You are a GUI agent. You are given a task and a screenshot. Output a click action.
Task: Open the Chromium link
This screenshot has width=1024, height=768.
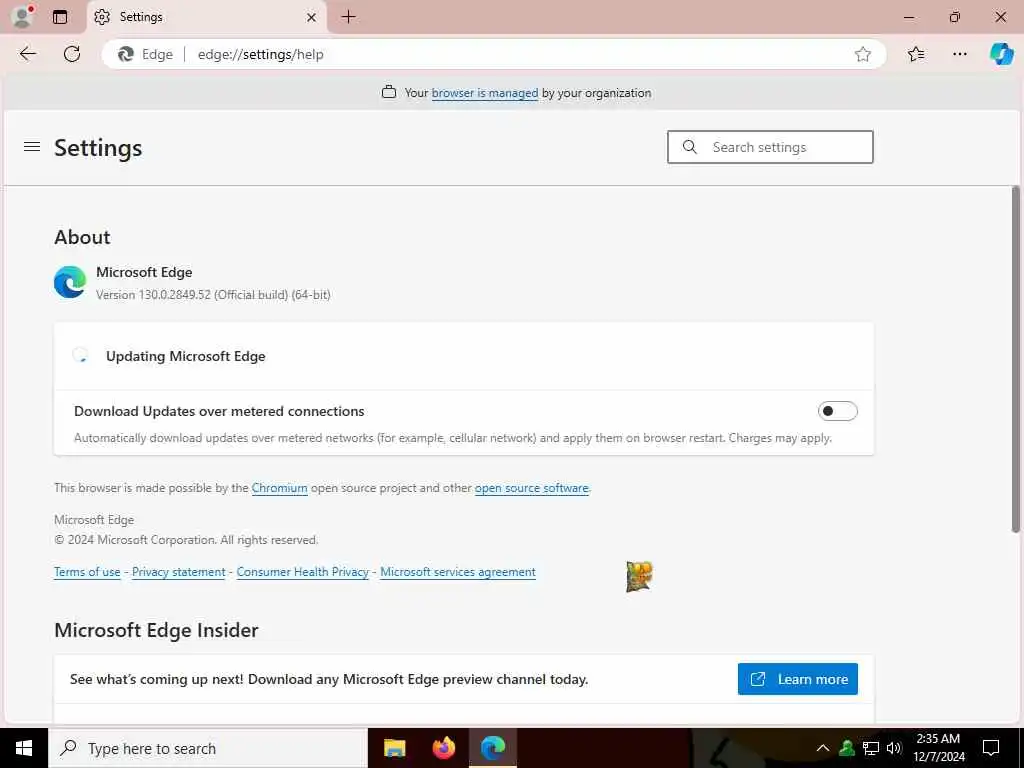[280, 488]
